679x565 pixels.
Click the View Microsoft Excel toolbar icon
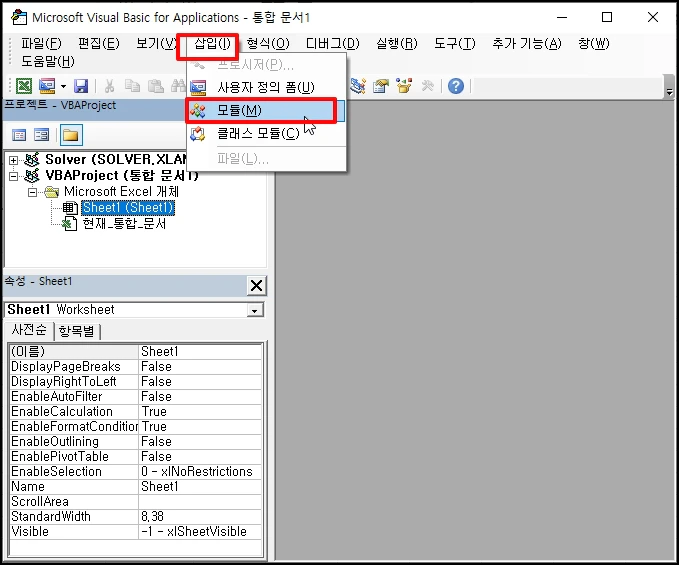click(24, 86)
